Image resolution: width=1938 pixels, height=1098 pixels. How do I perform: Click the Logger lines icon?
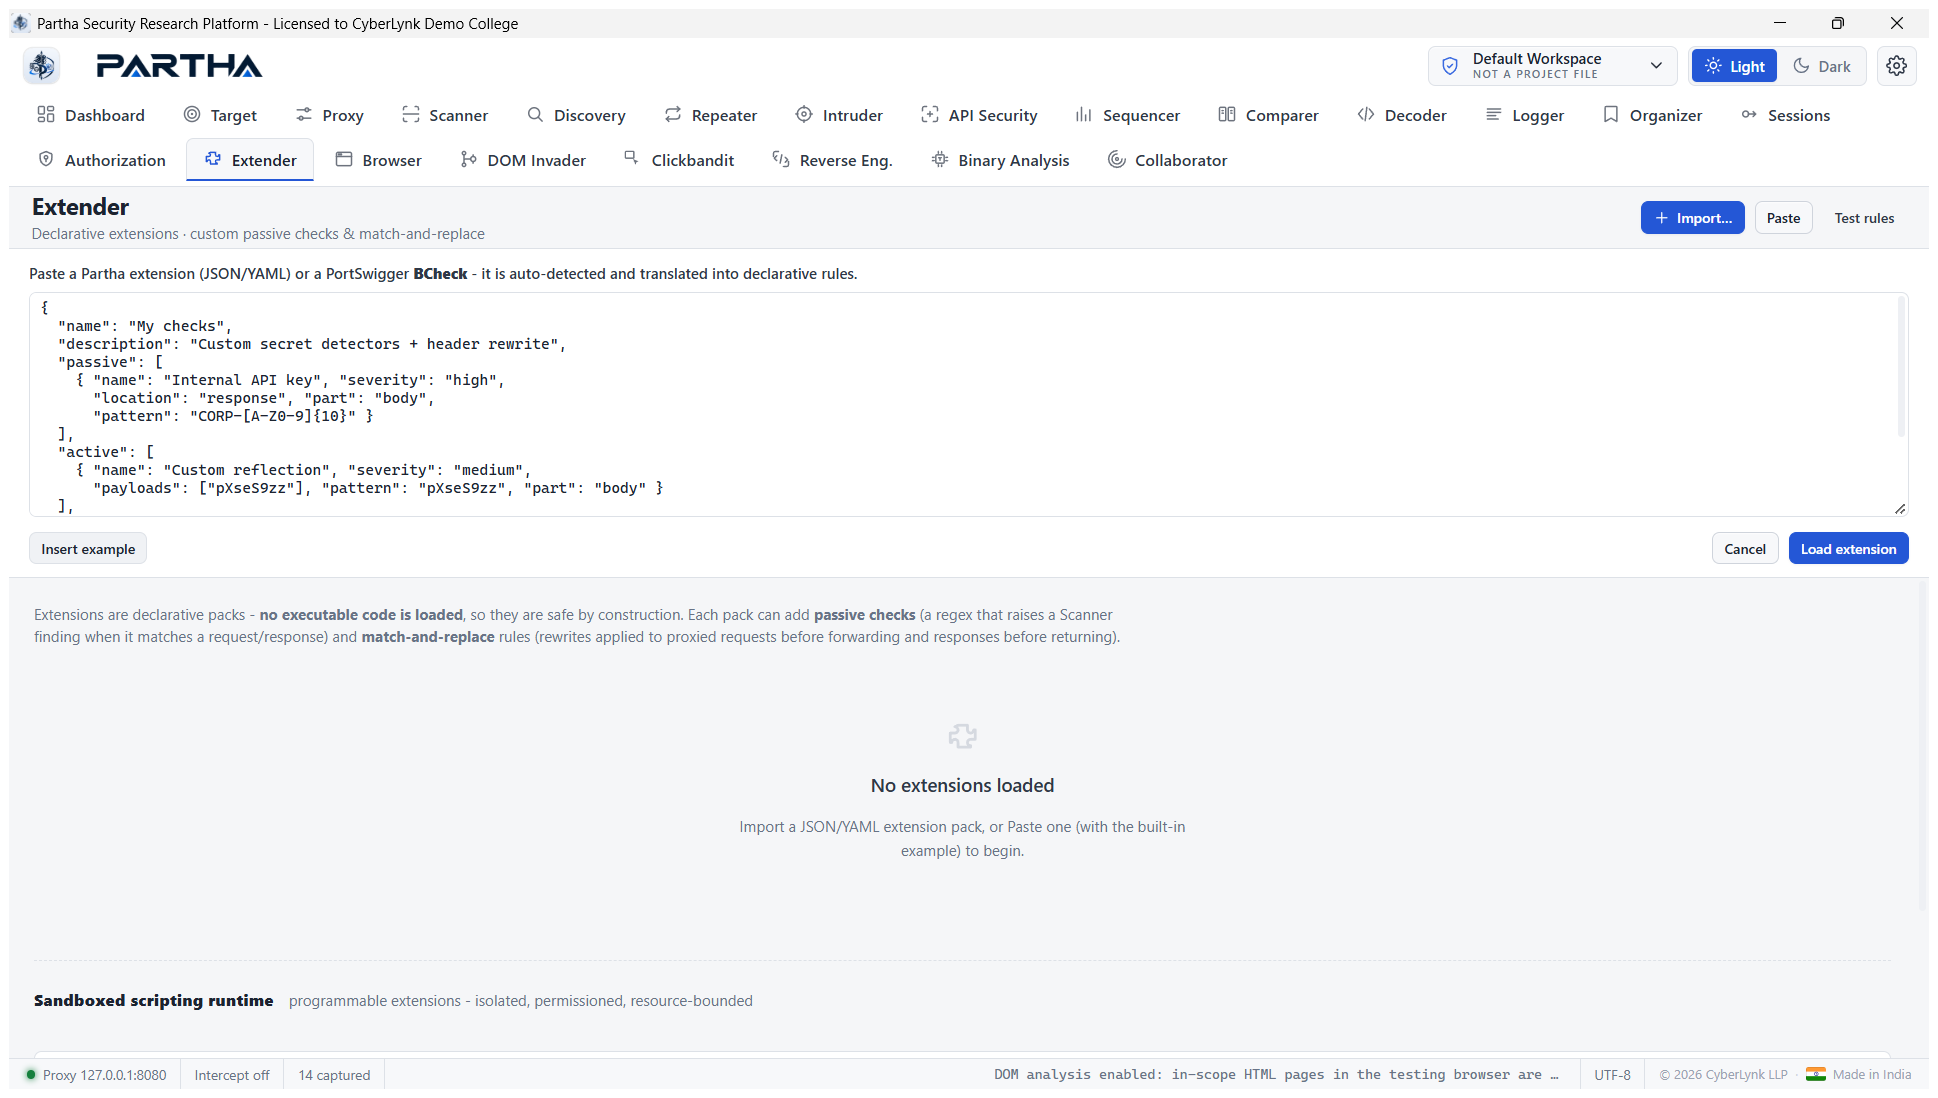click(1494, 114)
